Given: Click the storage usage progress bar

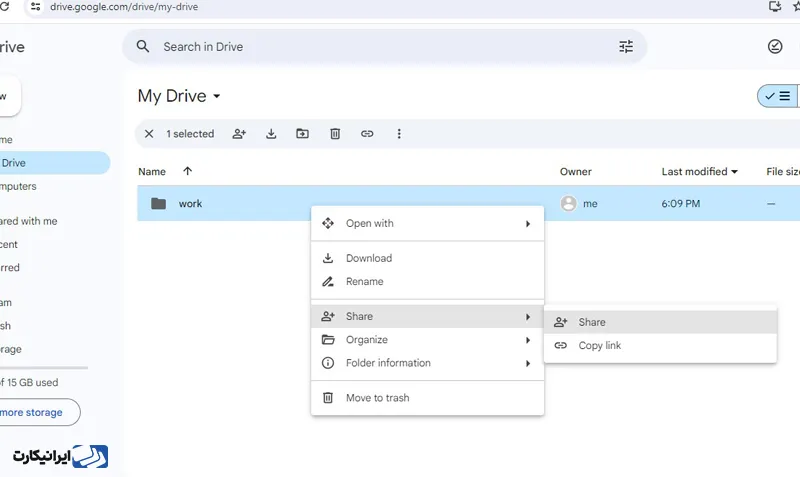Looking at the screenshot, I should tap(44, 367).
